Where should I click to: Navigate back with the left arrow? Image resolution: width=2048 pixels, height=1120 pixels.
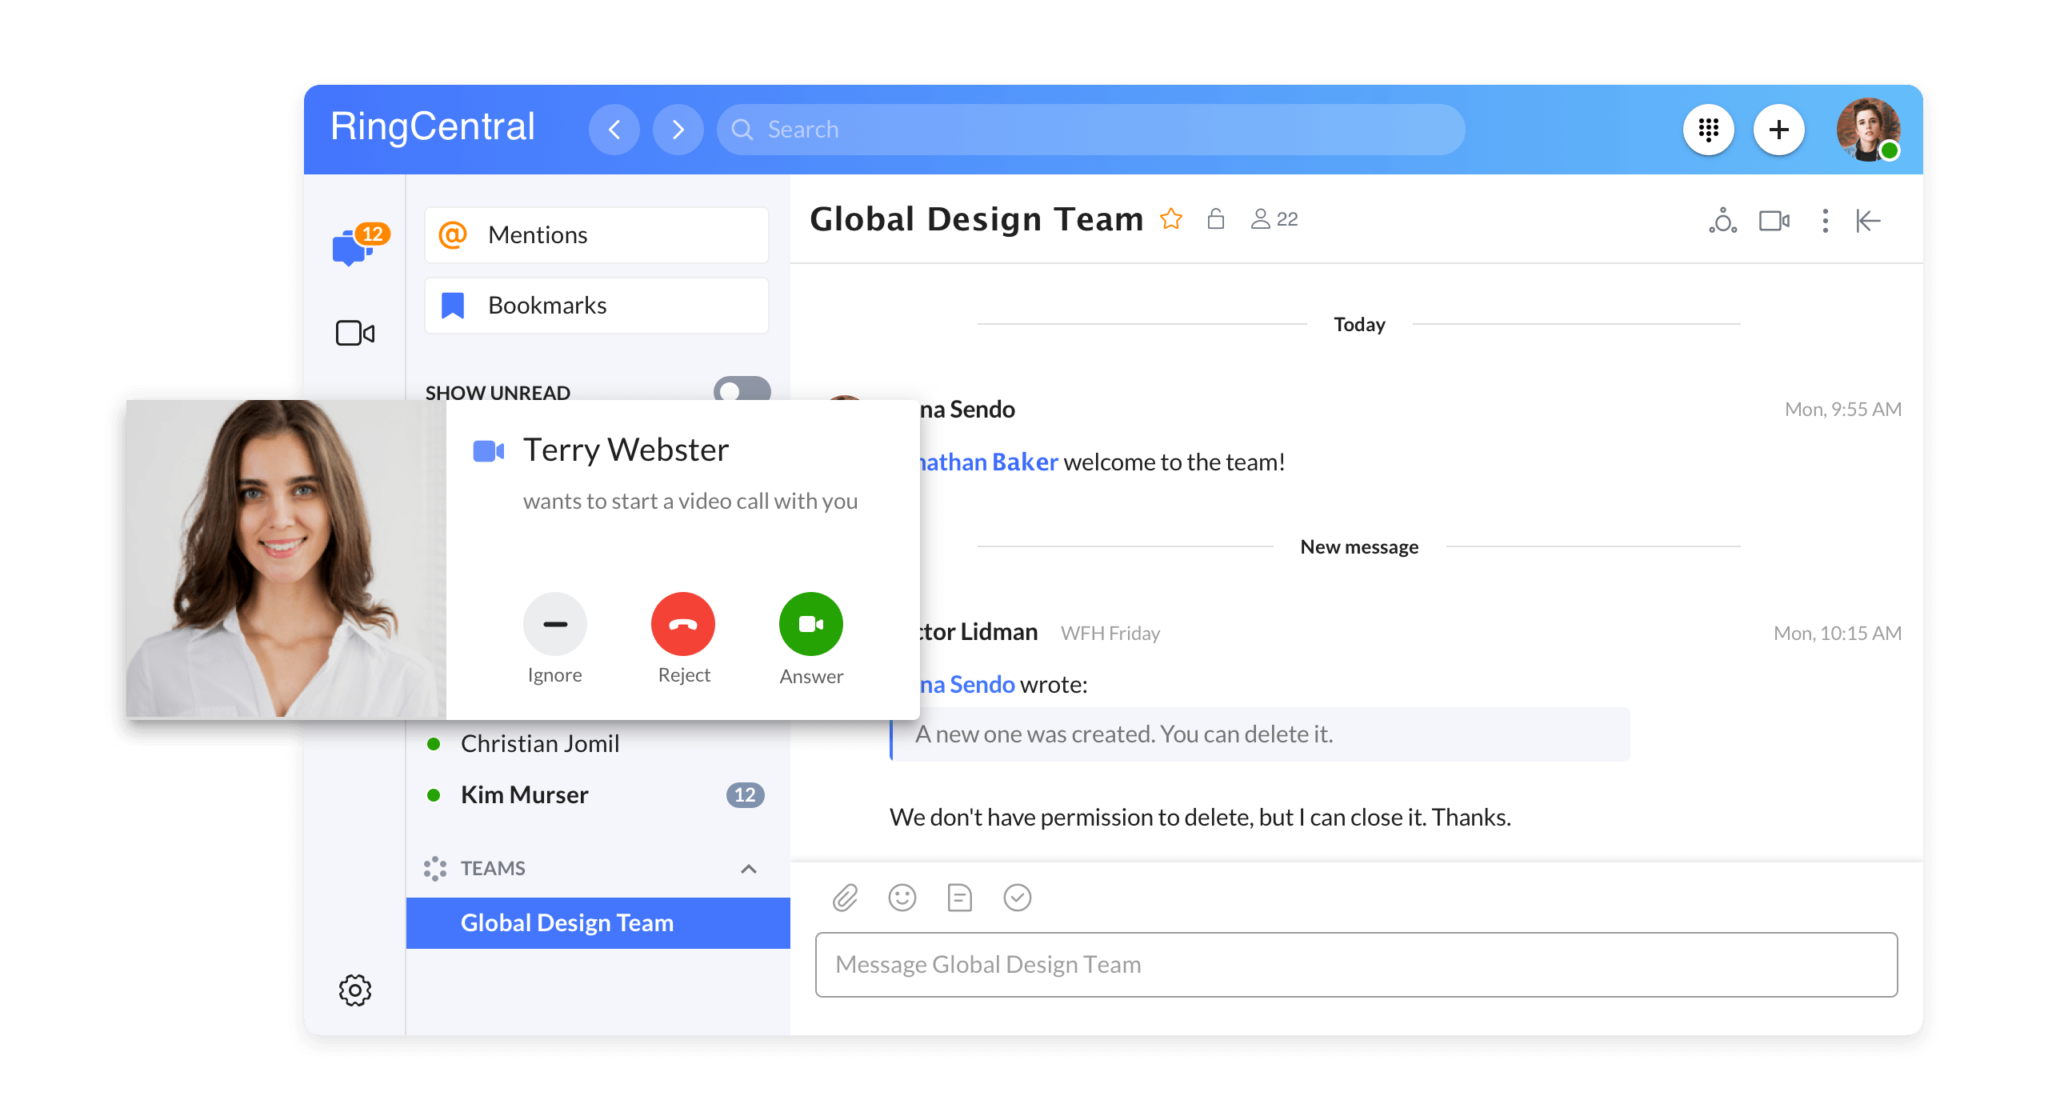[x=614, y=130]
